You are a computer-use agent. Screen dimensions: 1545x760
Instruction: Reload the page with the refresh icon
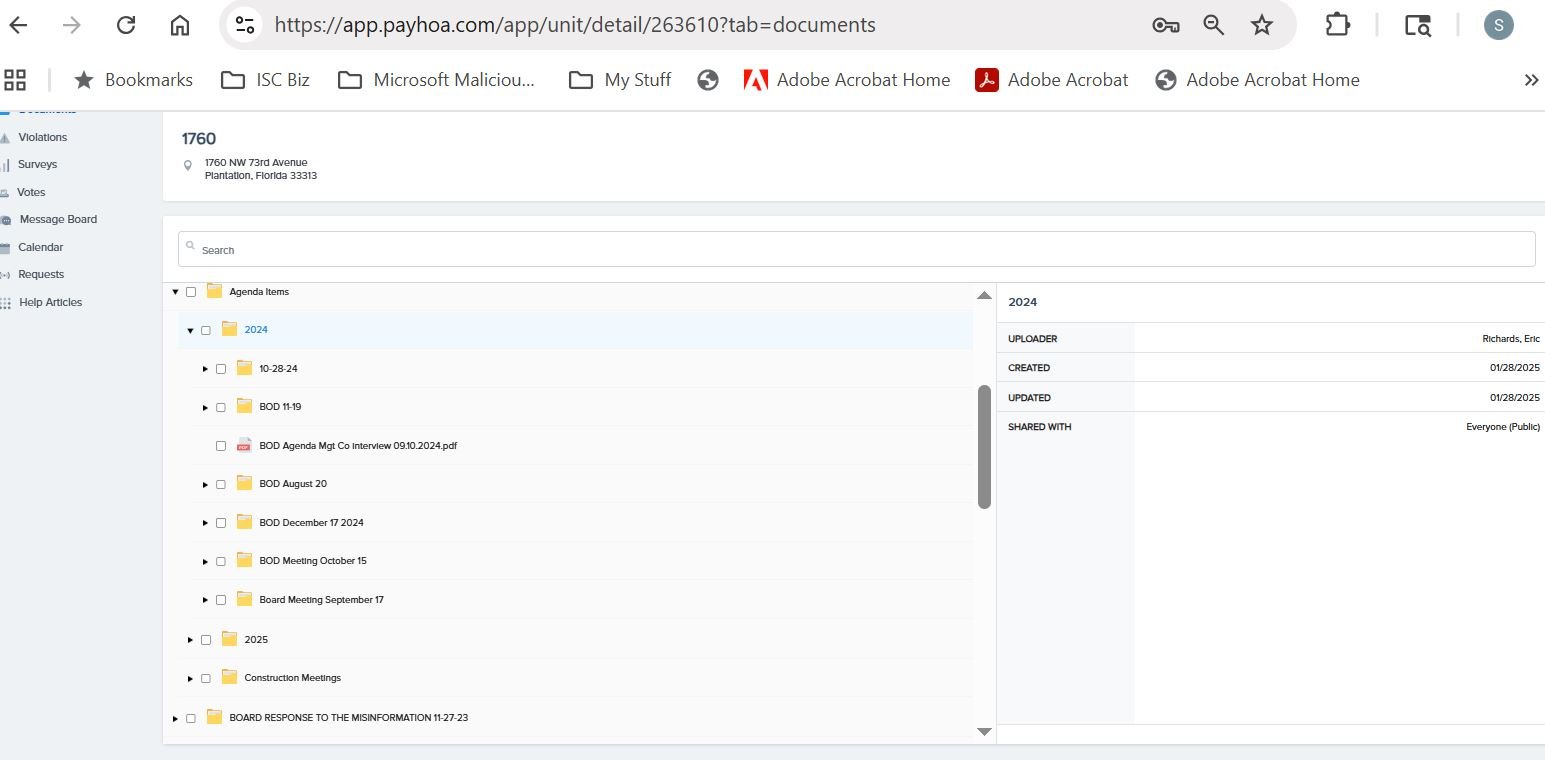point(126,25)
